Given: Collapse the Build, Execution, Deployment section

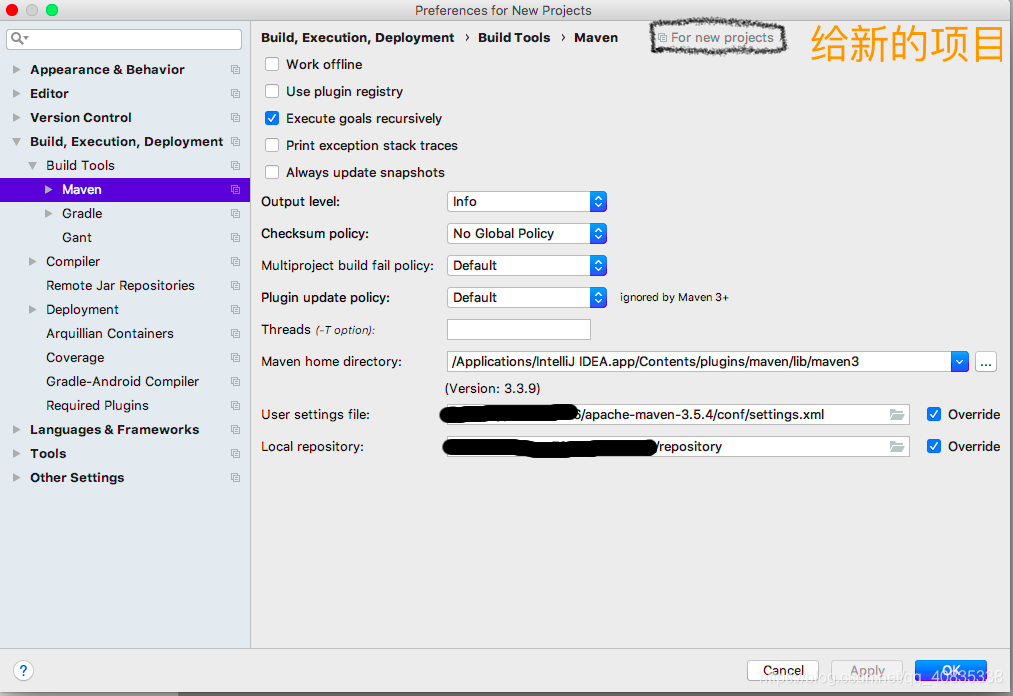Looking at the screenshot, I should 17,142.
